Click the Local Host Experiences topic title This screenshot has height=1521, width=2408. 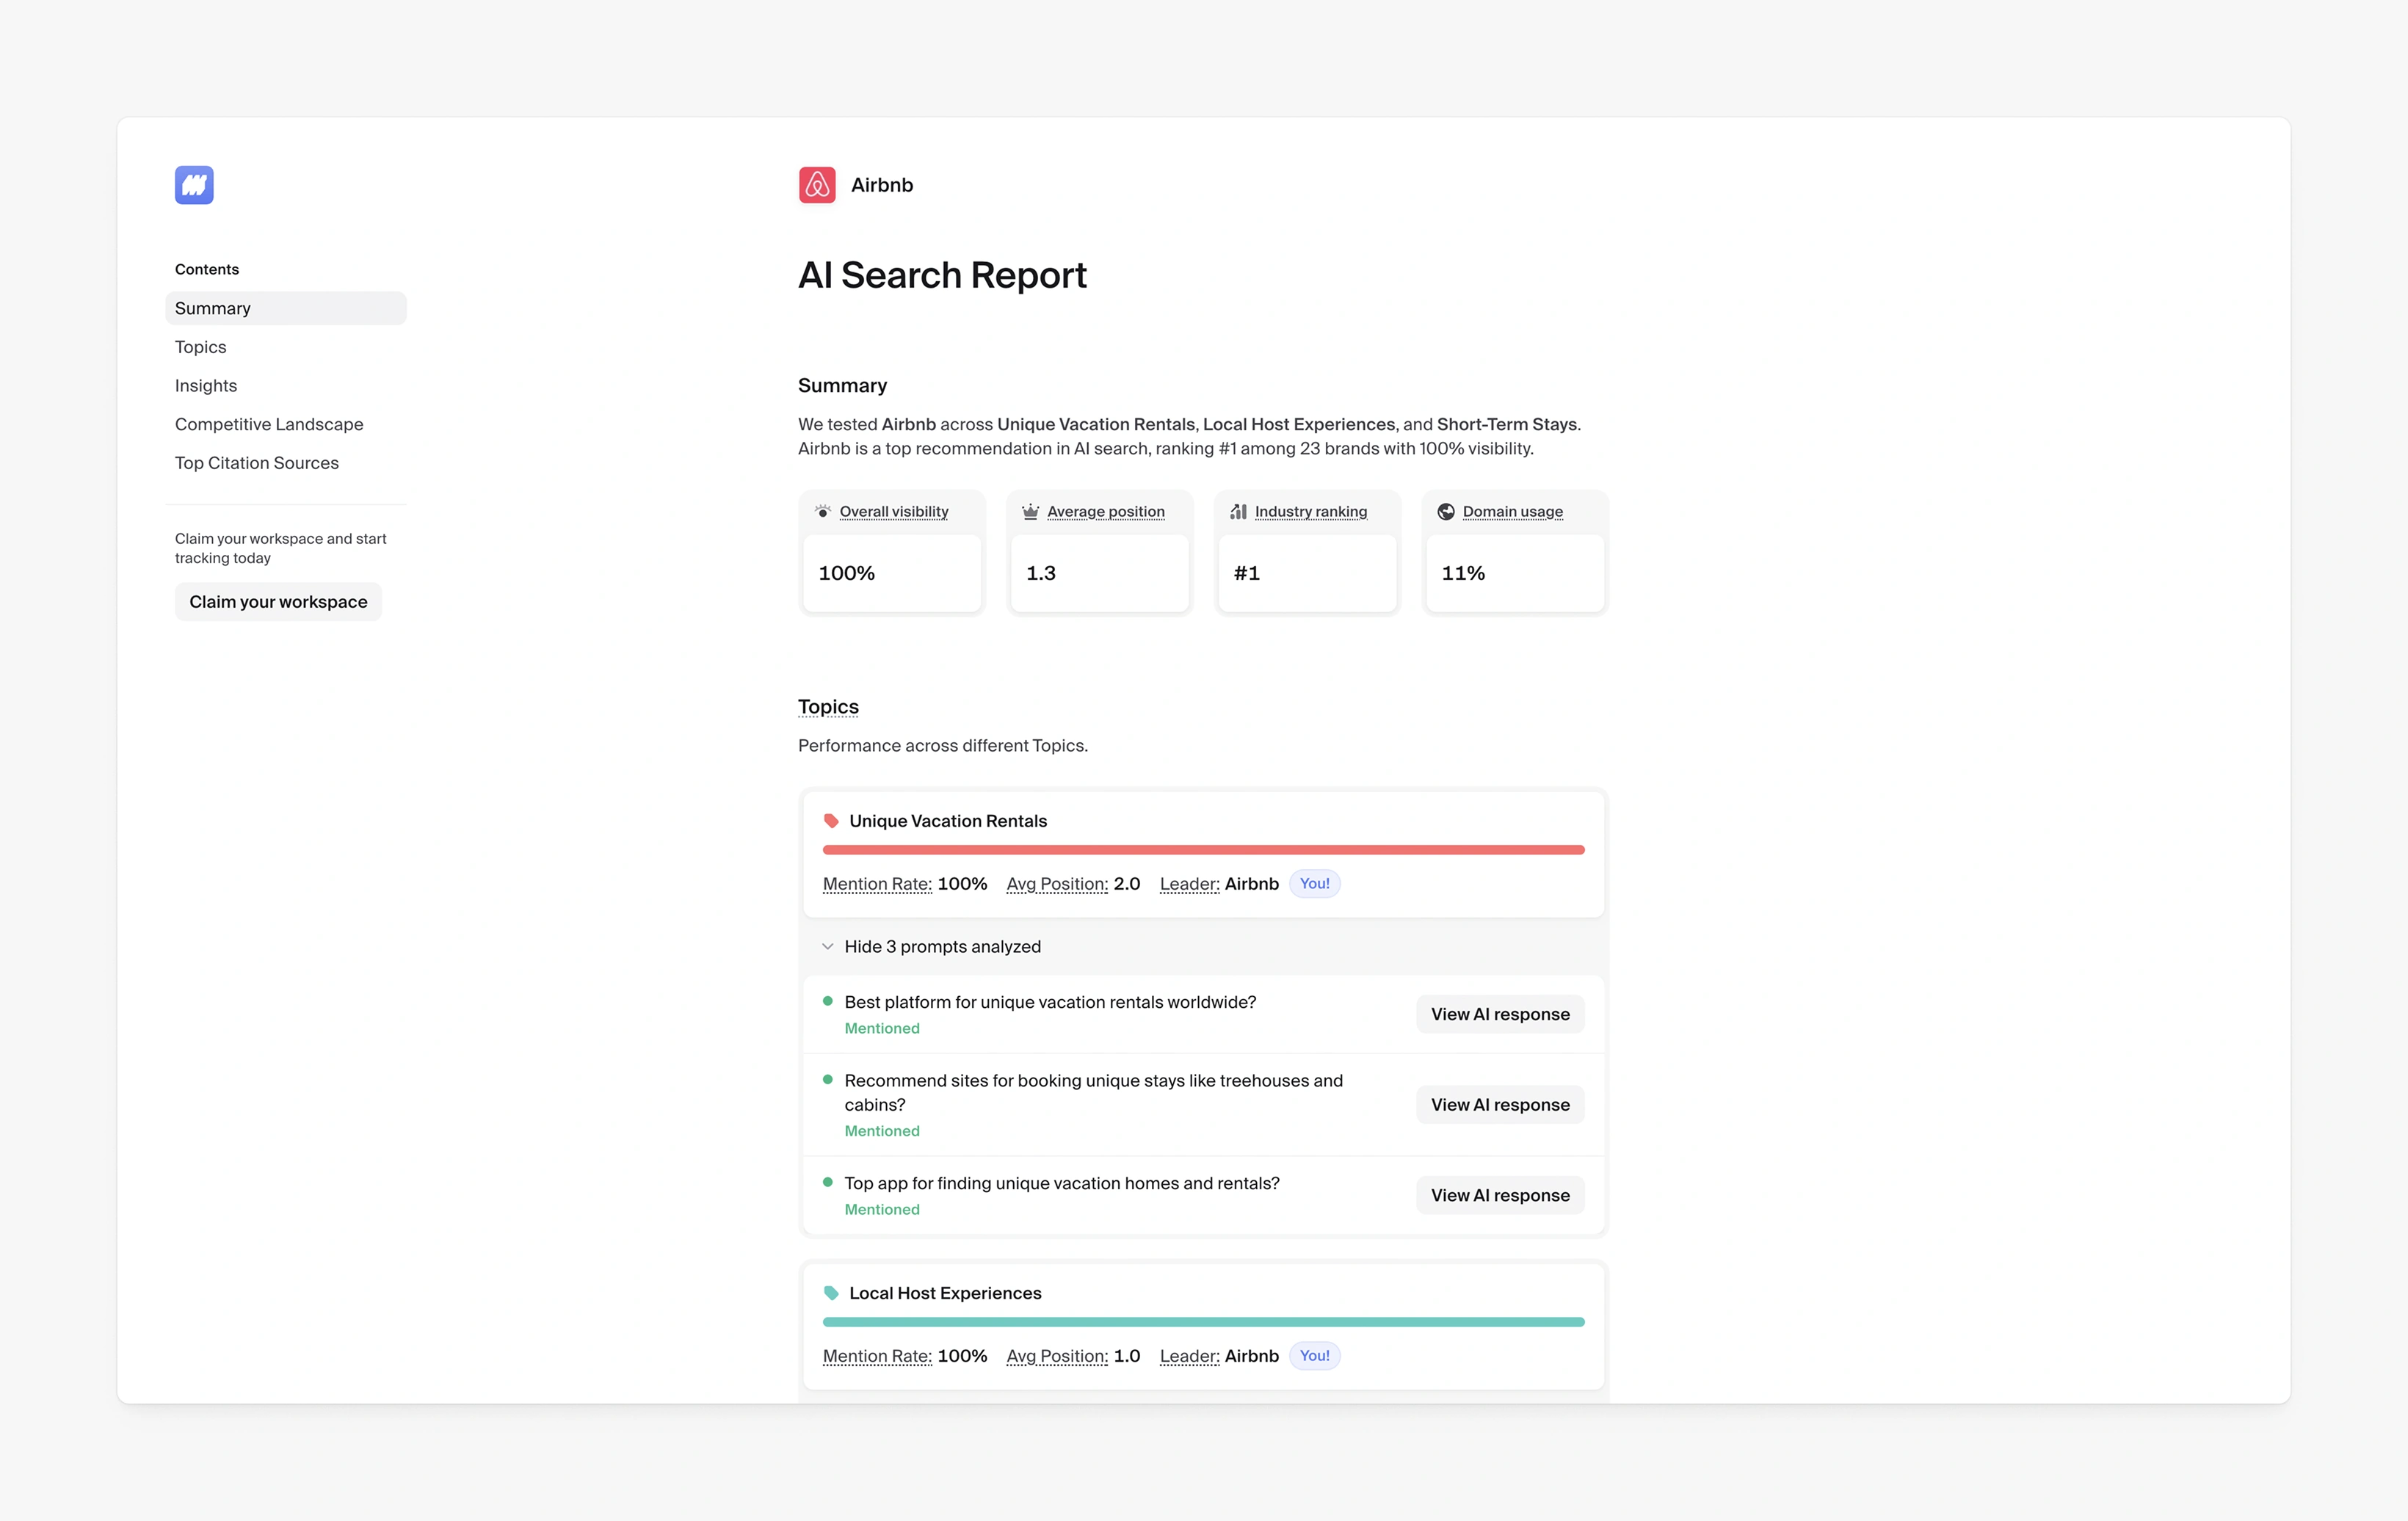click(x=945, y=1293)
